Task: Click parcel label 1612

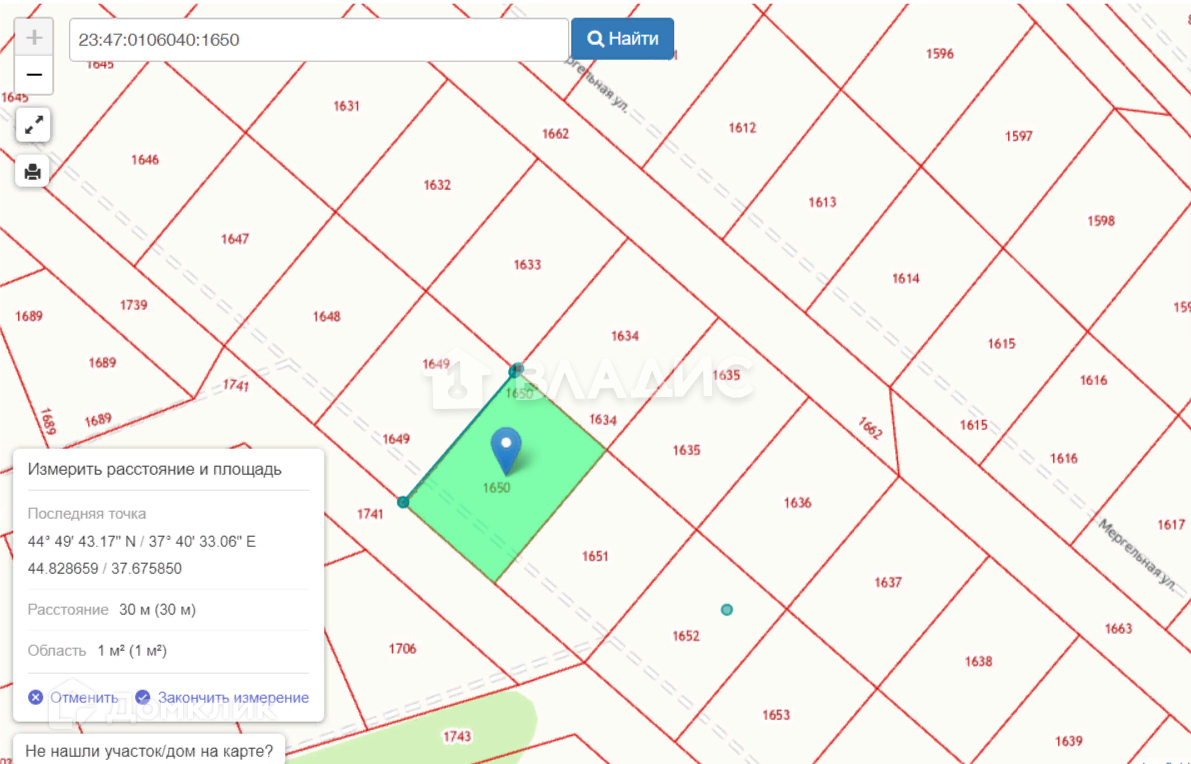Action: 742,128
